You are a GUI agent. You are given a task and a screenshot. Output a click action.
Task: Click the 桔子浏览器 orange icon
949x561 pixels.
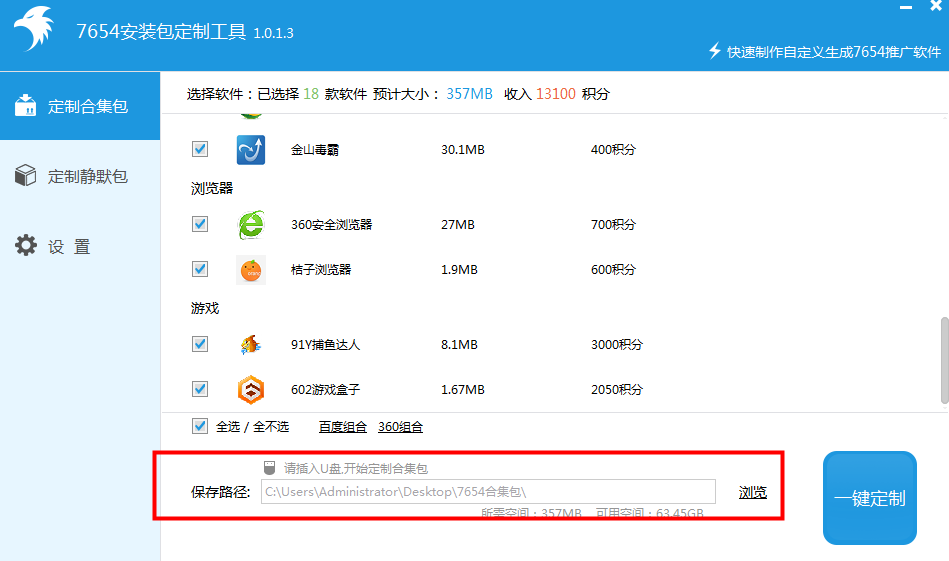click(250, 270)
